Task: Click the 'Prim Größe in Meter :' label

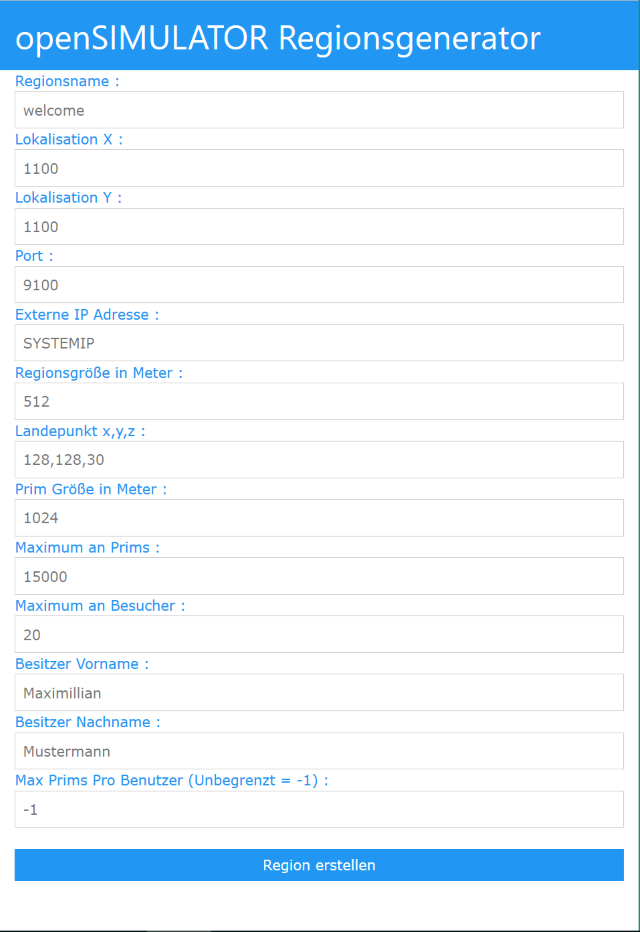Action: click(x=91, y=489)
